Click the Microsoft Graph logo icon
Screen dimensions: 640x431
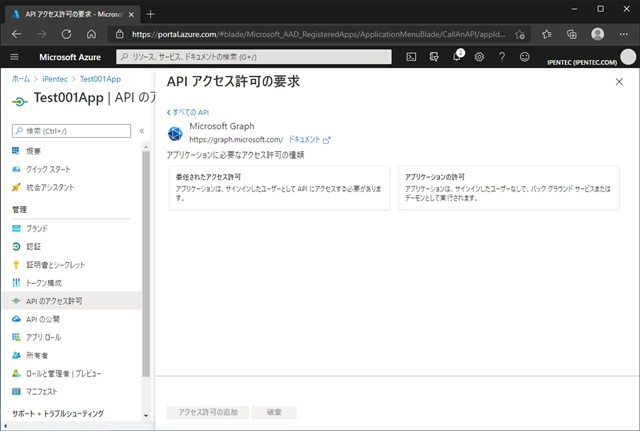click(x=176, y=133)
